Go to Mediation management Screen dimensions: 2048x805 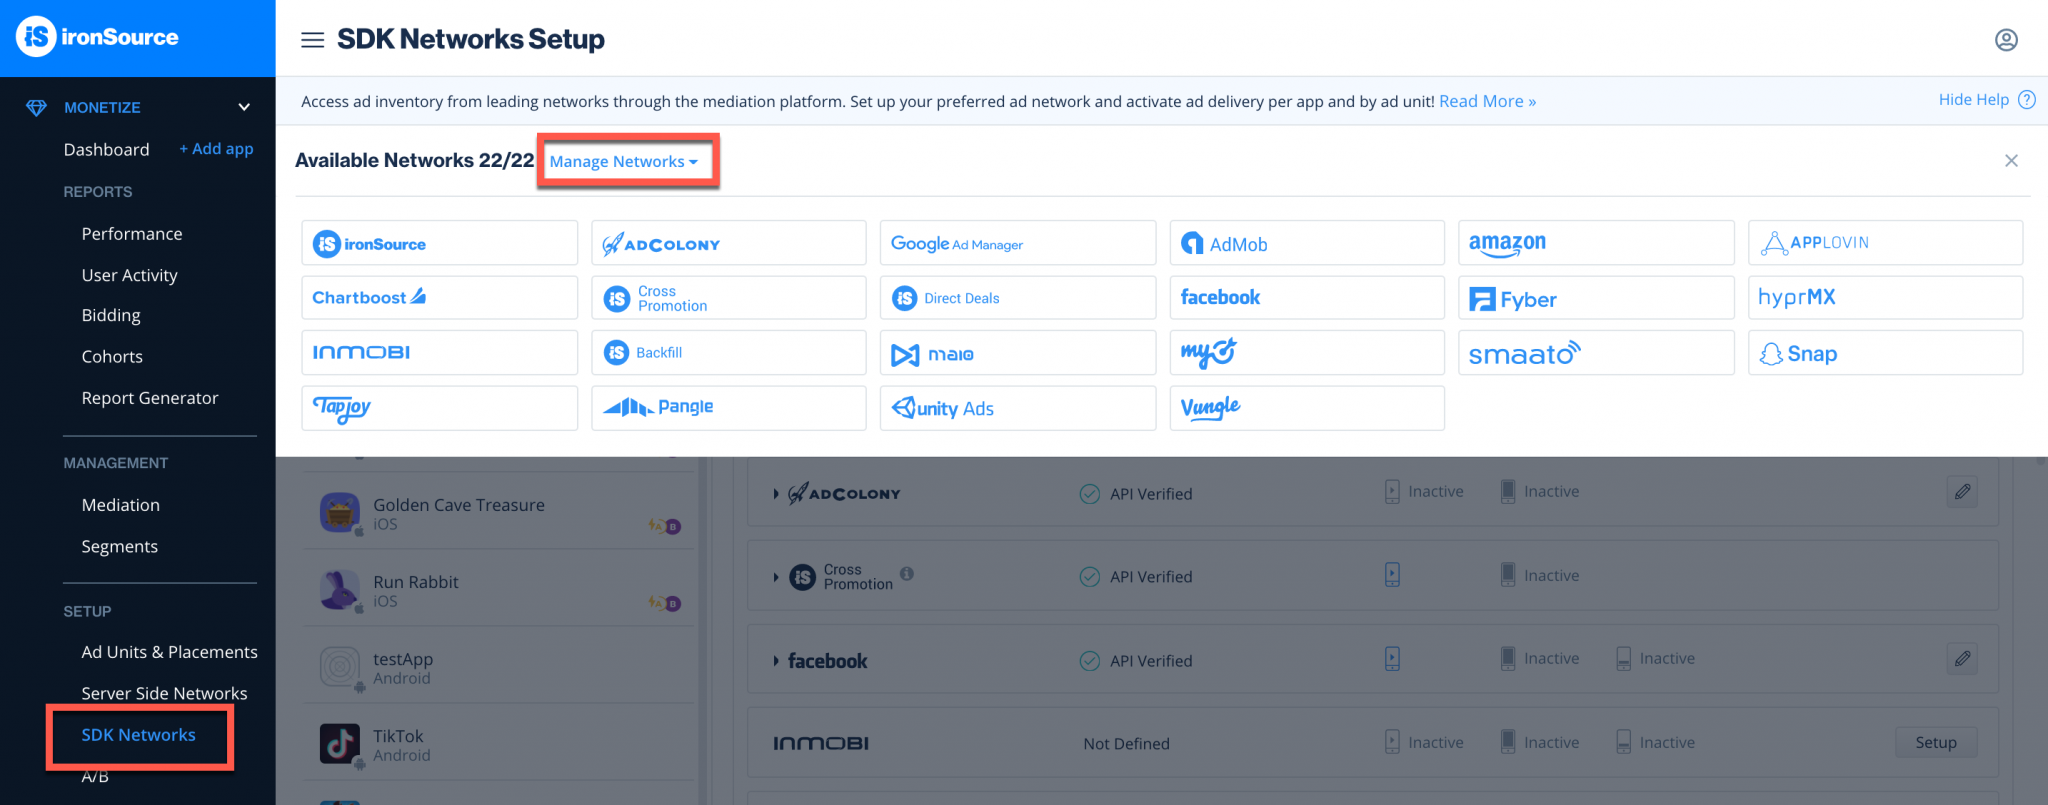pyautogui.click(x=121, y=505)
